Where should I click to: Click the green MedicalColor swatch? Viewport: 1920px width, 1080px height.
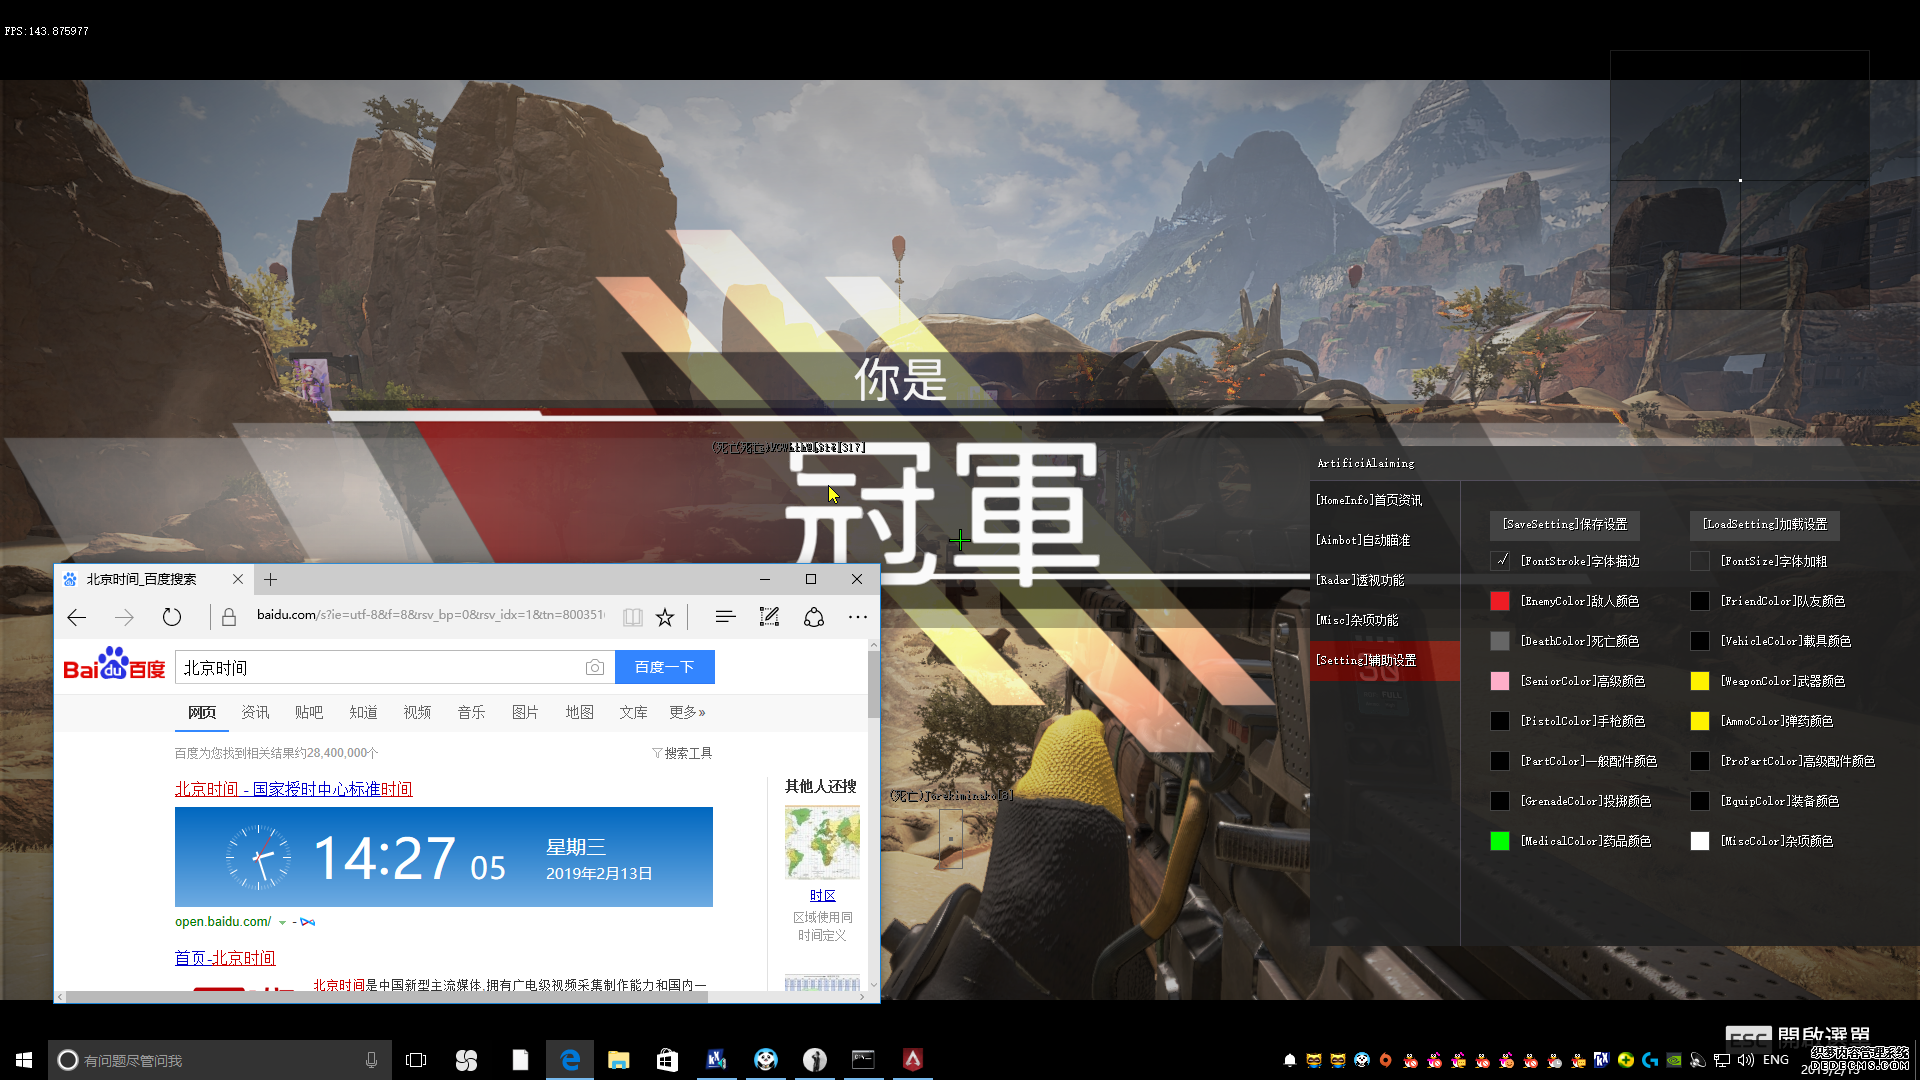(x=1500, y=841)
